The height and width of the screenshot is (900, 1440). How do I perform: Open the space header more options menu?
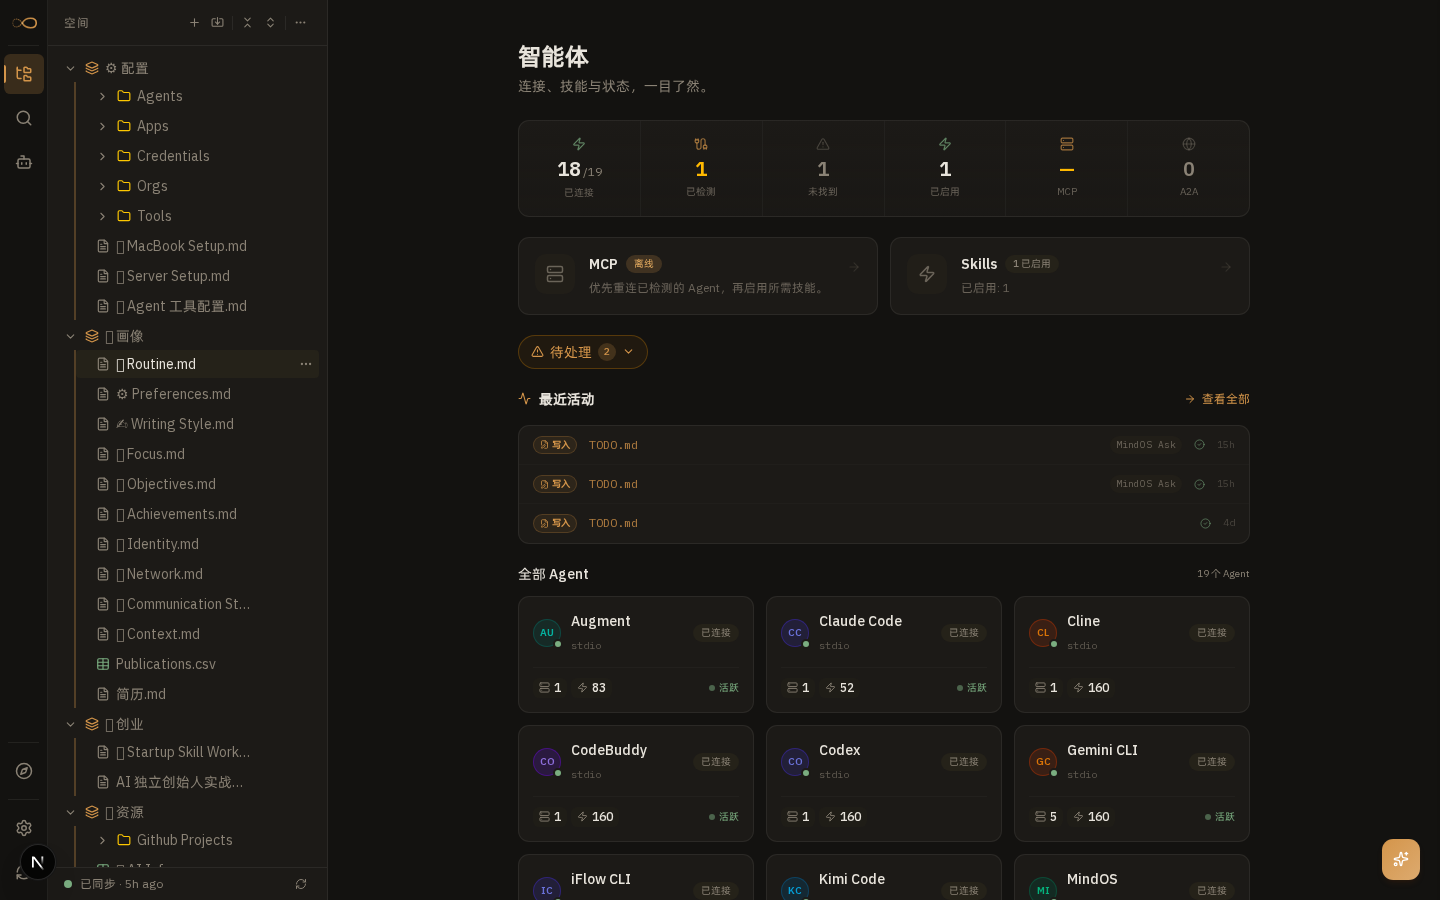(300, 22)
